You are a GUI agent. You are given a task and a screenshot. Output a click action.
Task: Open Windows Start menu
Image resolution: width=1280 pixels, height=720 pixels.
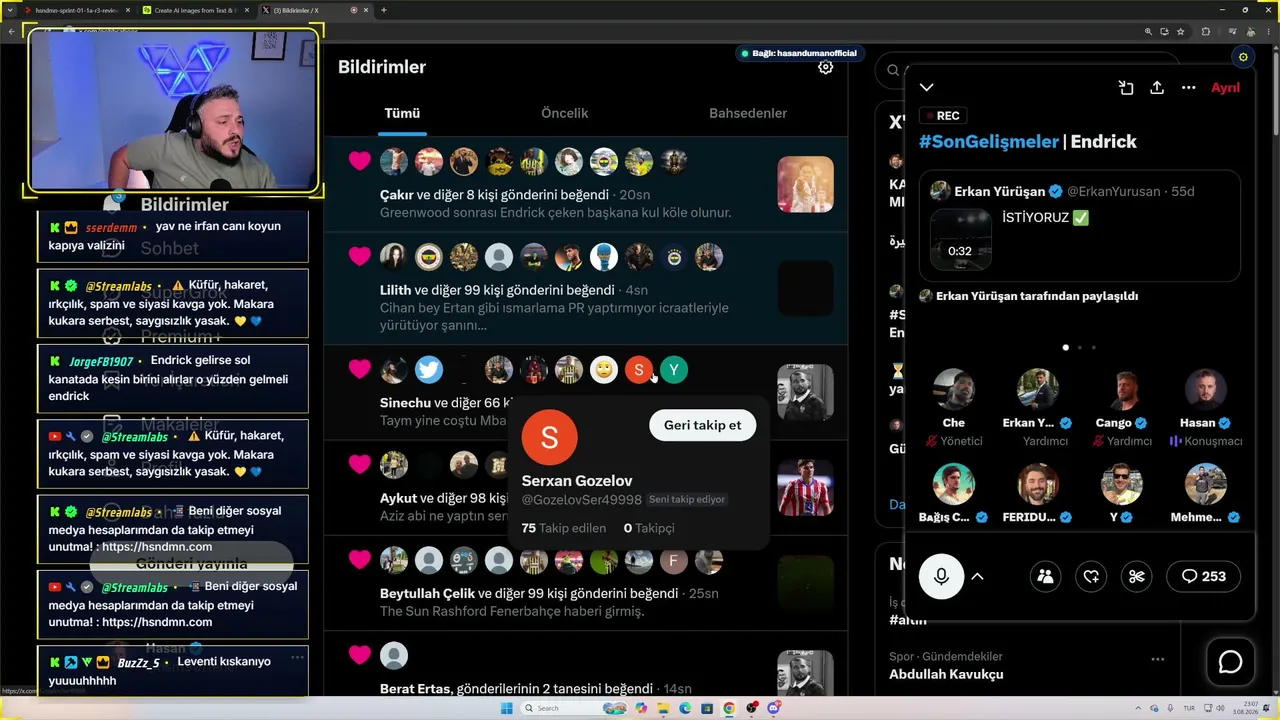[x=507, y=708]
